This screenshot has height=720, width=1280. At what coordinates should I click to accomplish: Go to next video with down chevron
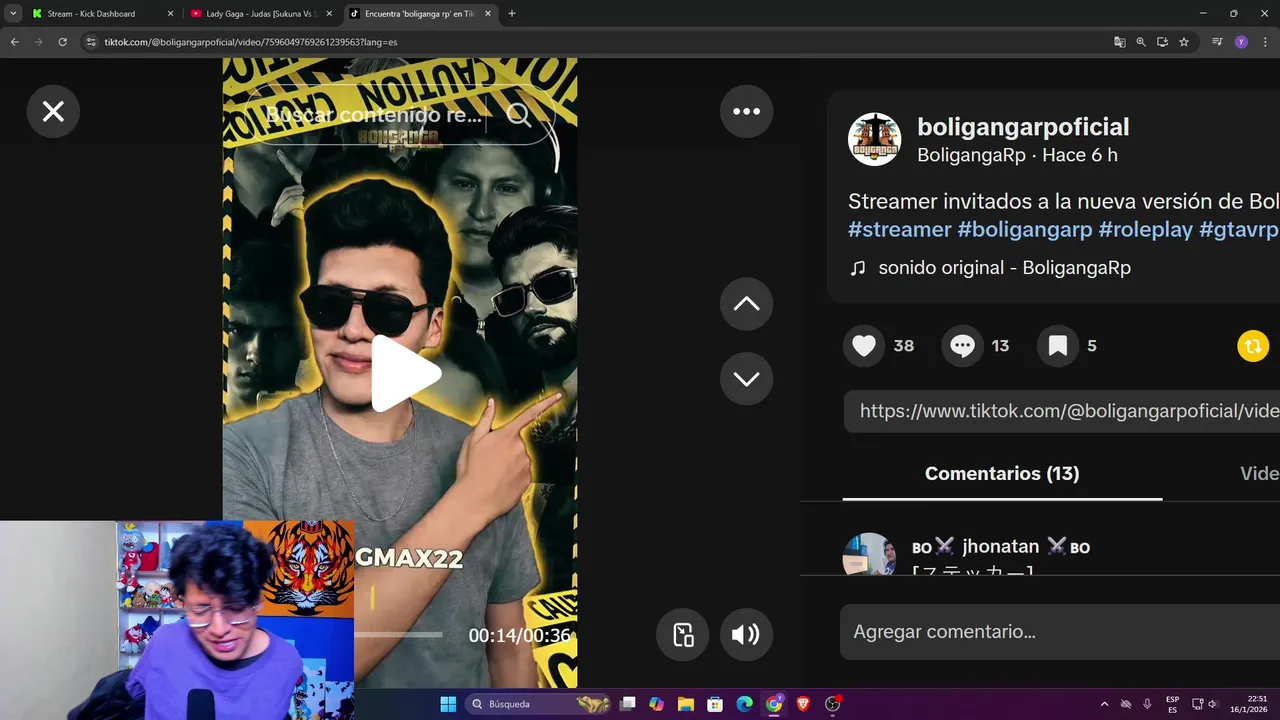tap(746, 379)
